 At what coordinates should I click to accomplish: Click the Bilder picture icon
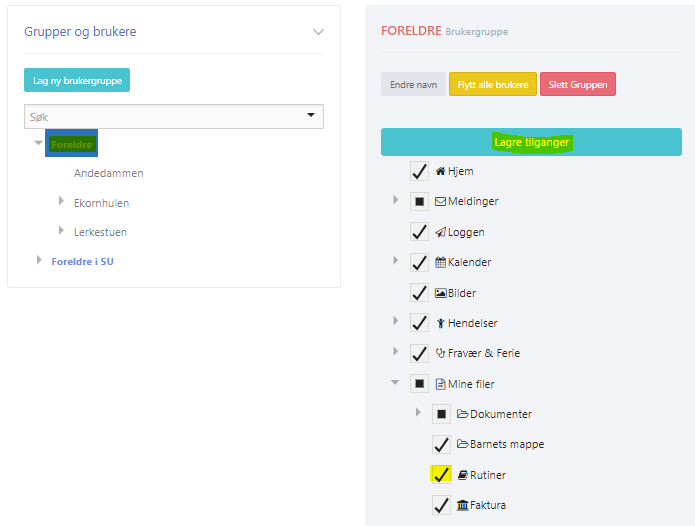440,293
